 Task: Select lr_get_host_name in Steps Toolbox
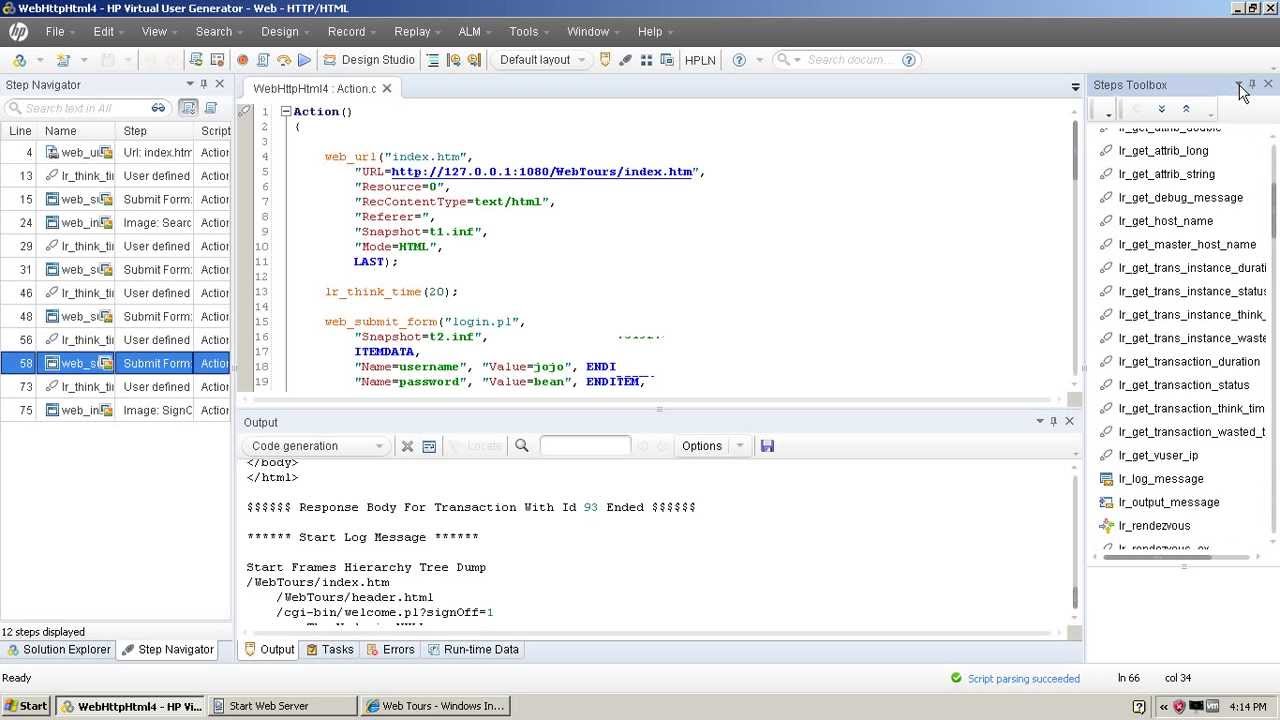click(1165, 221)
